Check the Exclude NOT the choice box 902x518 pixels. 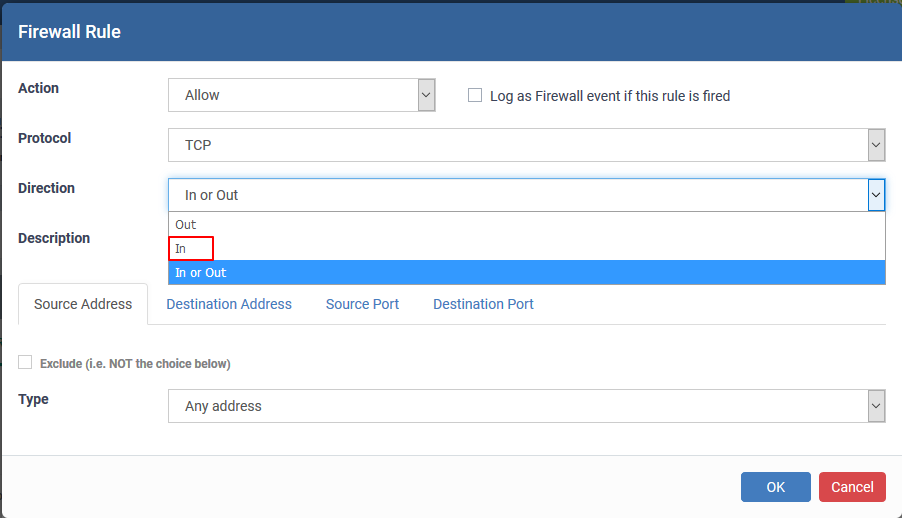[25, 362]
